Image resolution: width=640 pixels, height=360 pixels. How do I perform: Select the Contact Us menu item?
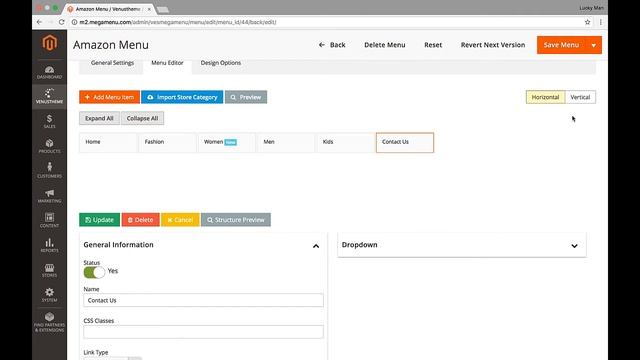pos(405,142)
